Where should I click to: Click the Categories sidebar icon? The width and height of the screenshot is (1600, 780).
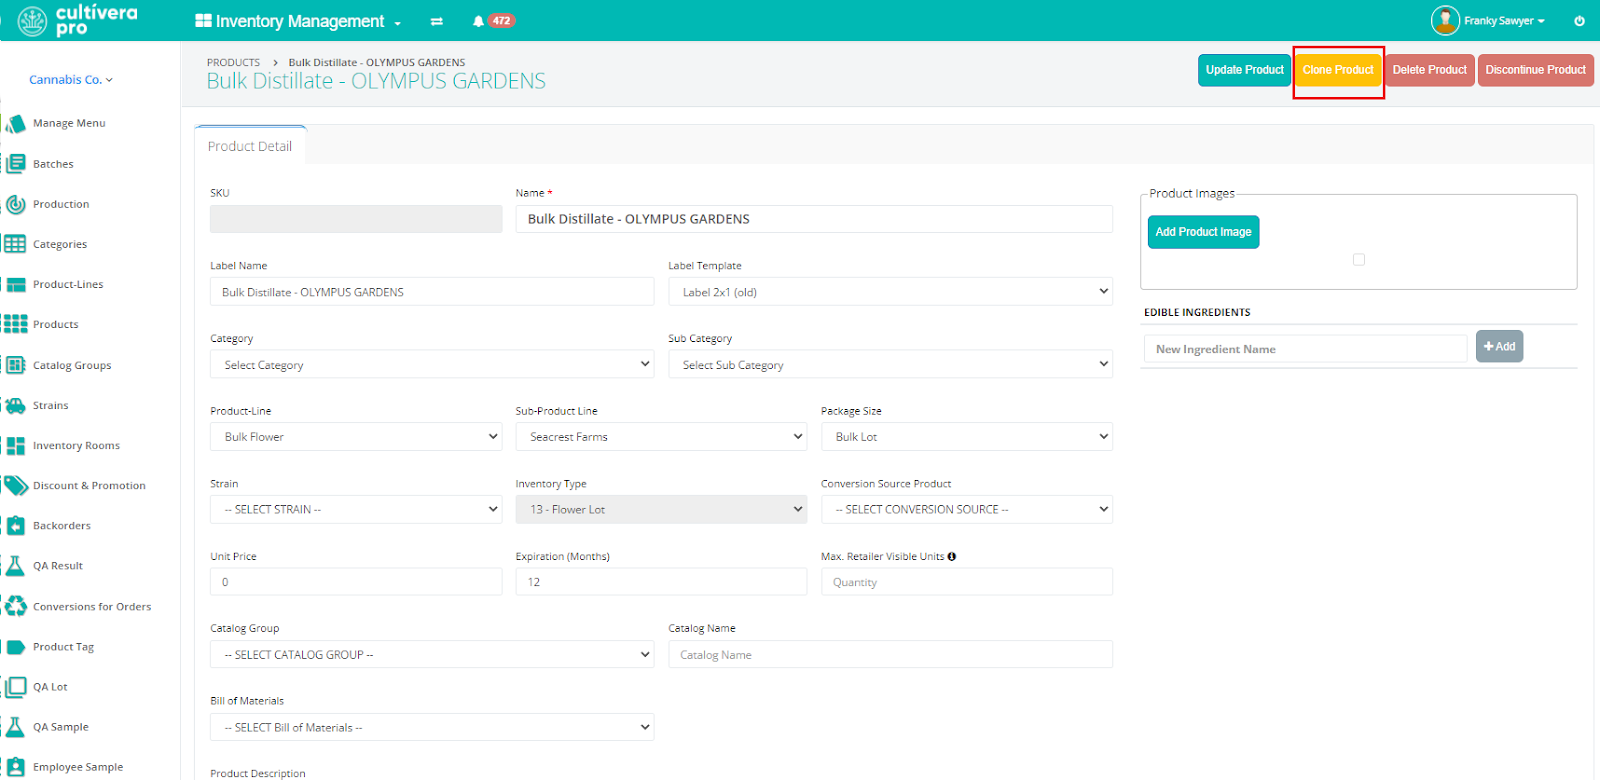15,244
